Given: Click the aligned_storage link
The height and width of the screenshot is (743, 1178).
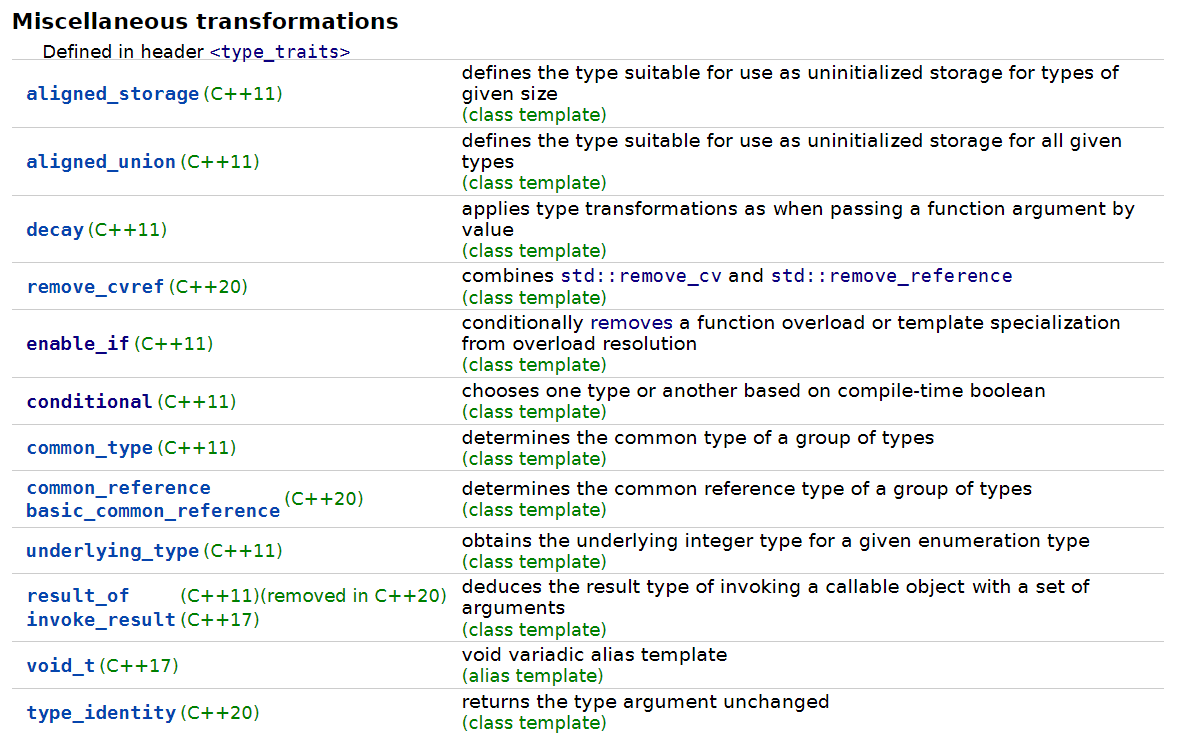Looking at the screenshot, I should pyautogui.click(x=112, y=94).
